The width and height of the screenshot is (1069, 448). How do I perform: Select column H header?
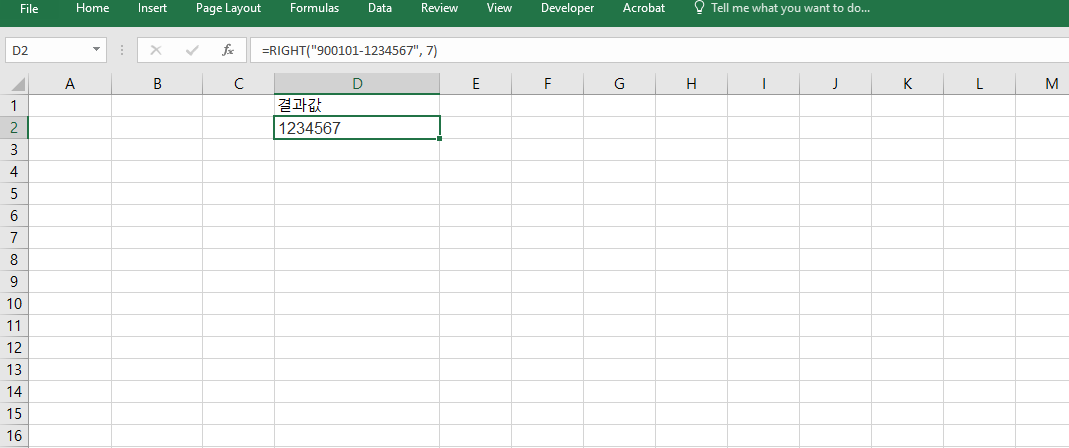(x=691, y=84)
